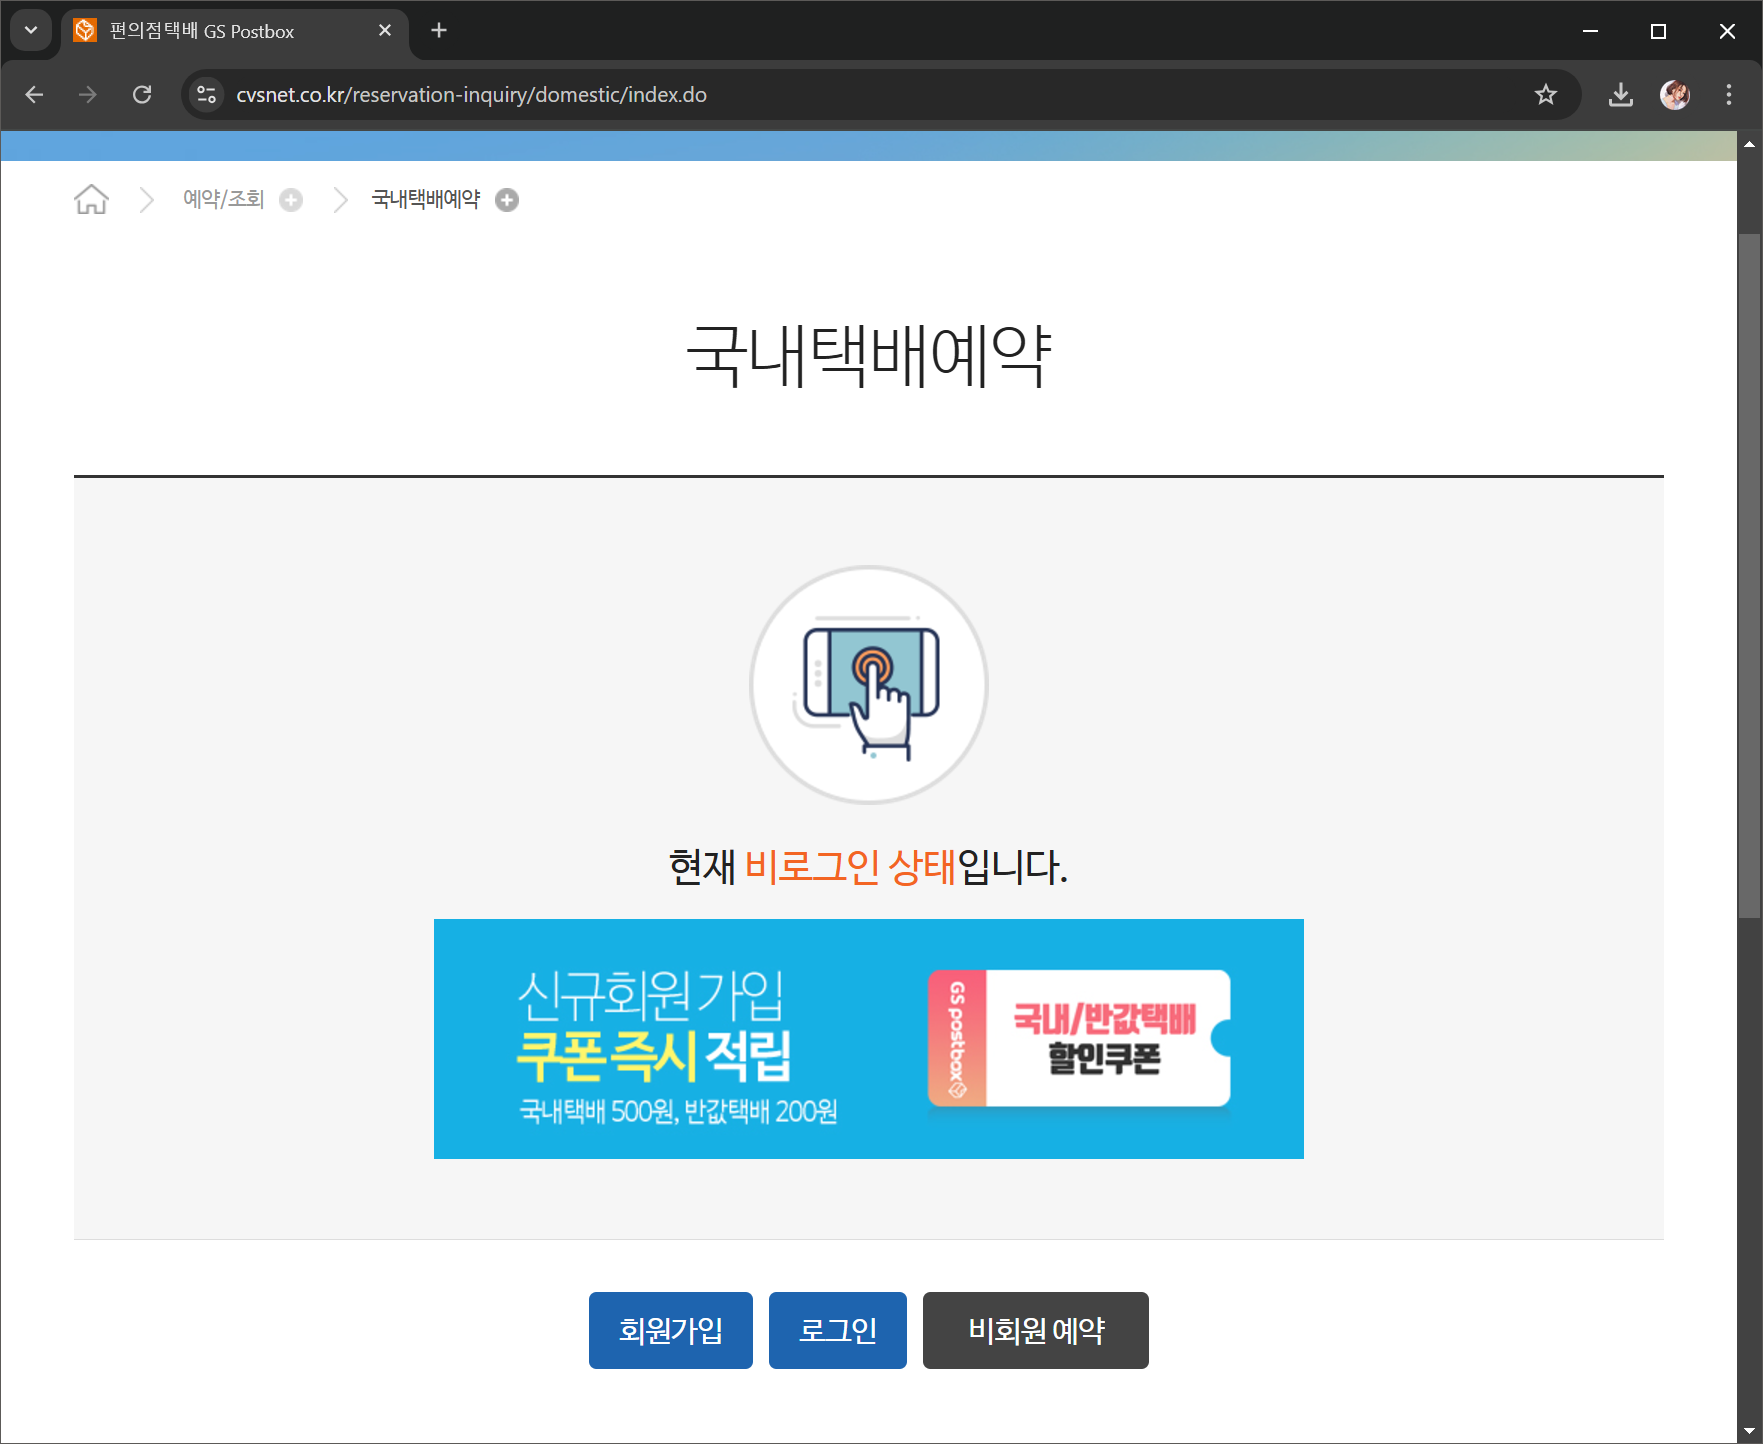The width and height of the screenshot is (1763, 1444).
Task: Go back with the browser back arrow
Action: pos(34,95)
